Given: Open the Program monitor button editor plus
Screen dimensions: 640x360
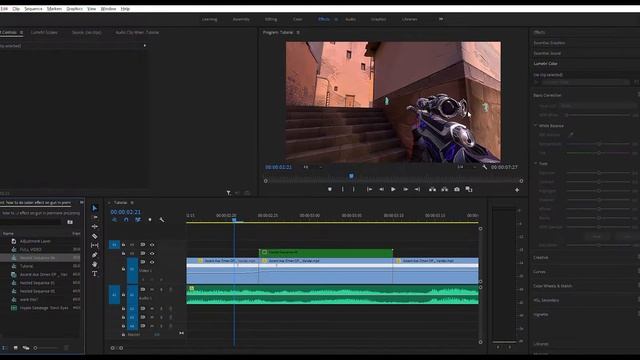Looking at the screenshot, I should click(517, 190).
